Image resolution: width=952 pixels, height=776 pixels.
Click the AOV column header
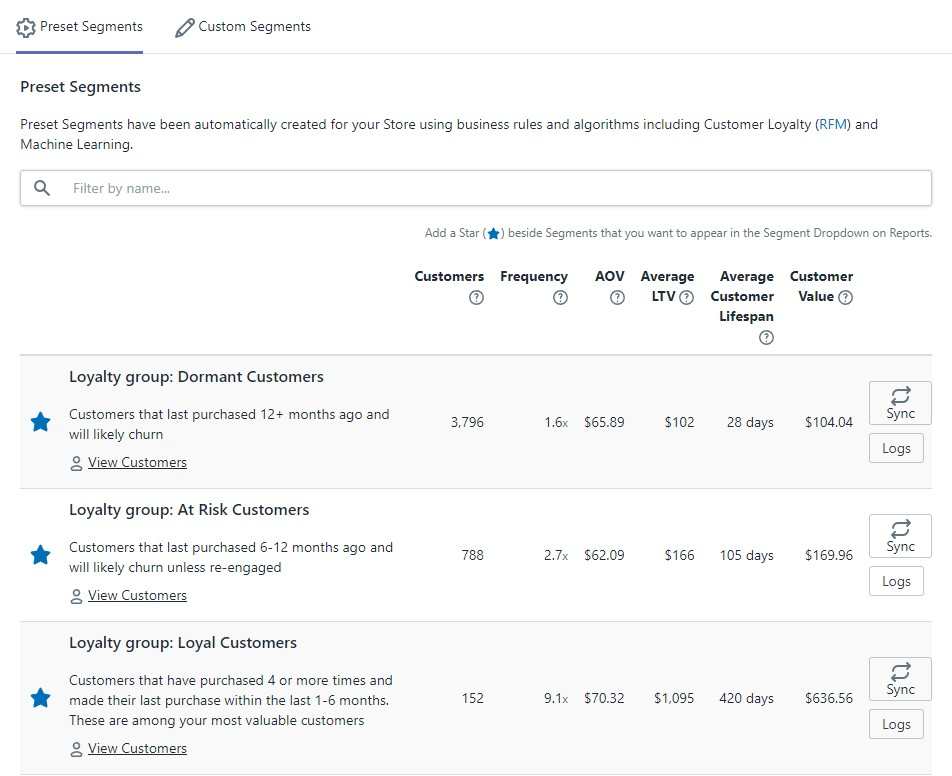[x=610, y=277]
